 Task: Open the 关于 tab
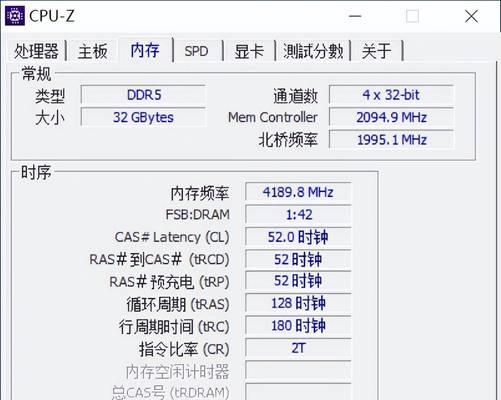pyautogui.click(x=376, y=51)
